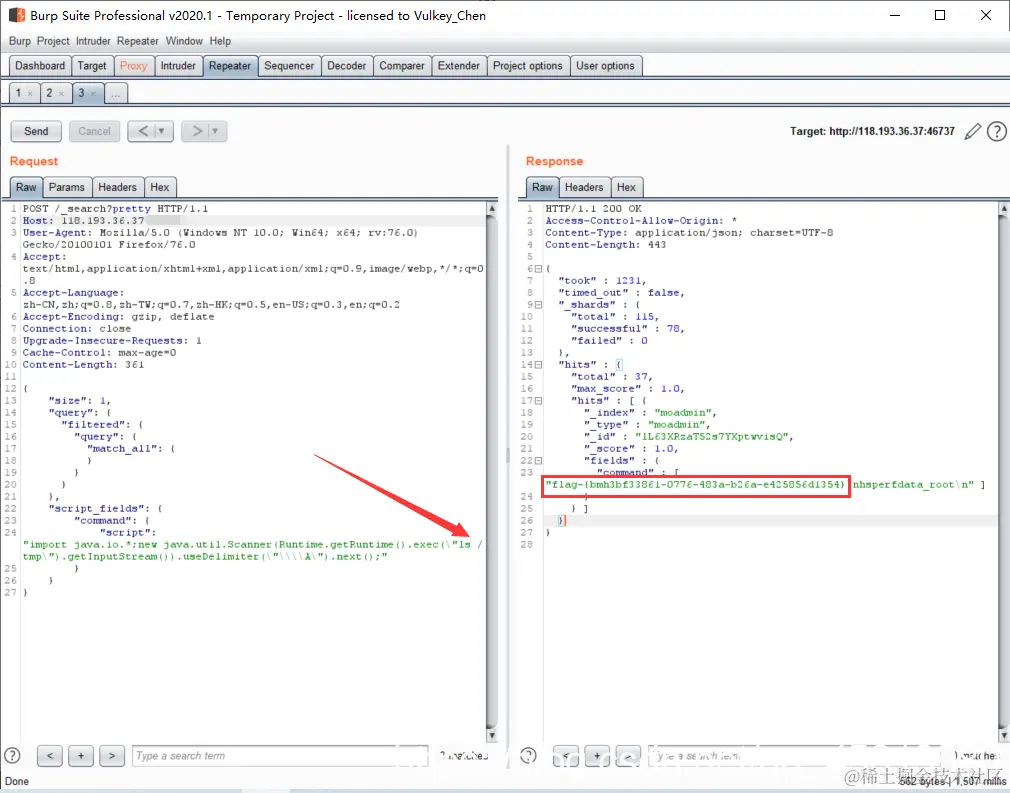
Task: Click the Burp Suite title bar icon
Action: tap(16, 15)
